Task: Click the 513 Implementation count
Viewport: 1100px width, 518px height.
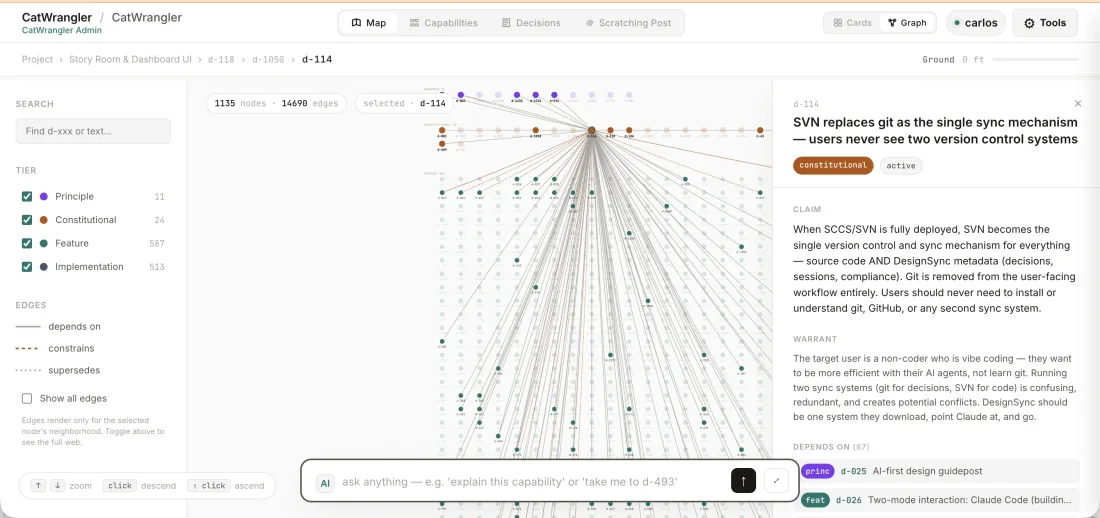Action: [x=157, y=267]
